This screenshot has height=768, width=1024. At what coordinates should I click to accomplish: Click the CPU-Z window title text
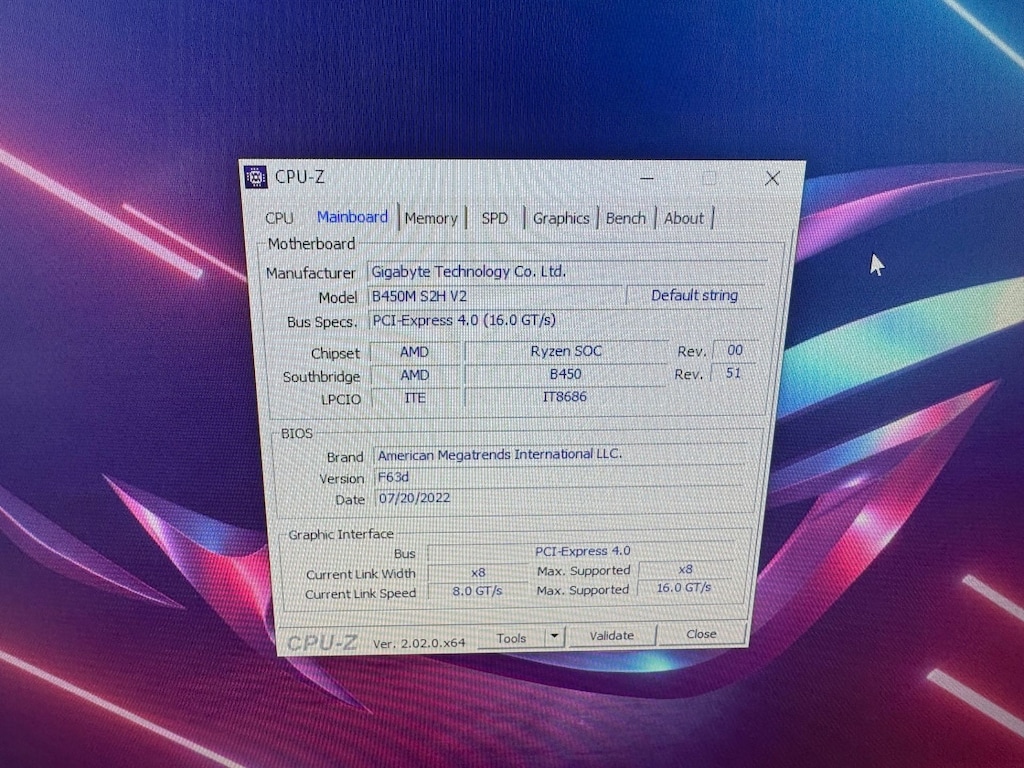(x=299, y=177)
